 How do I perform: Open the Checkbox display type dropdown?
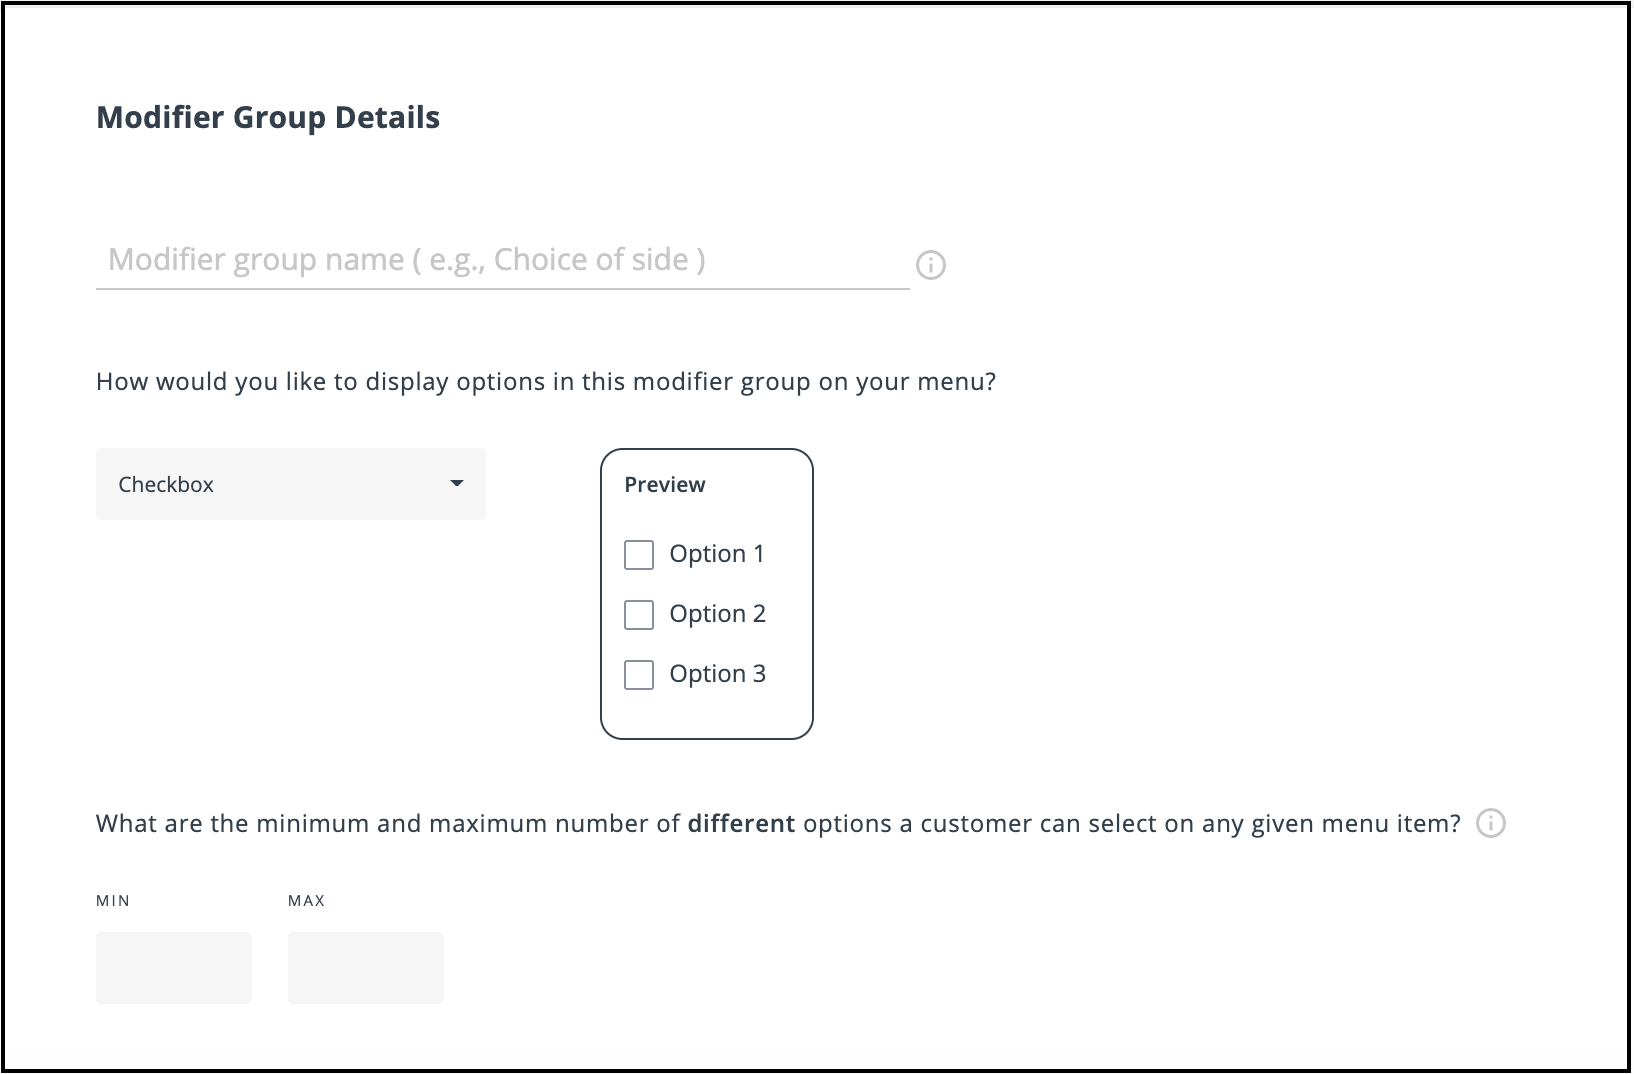pos(290,484)
